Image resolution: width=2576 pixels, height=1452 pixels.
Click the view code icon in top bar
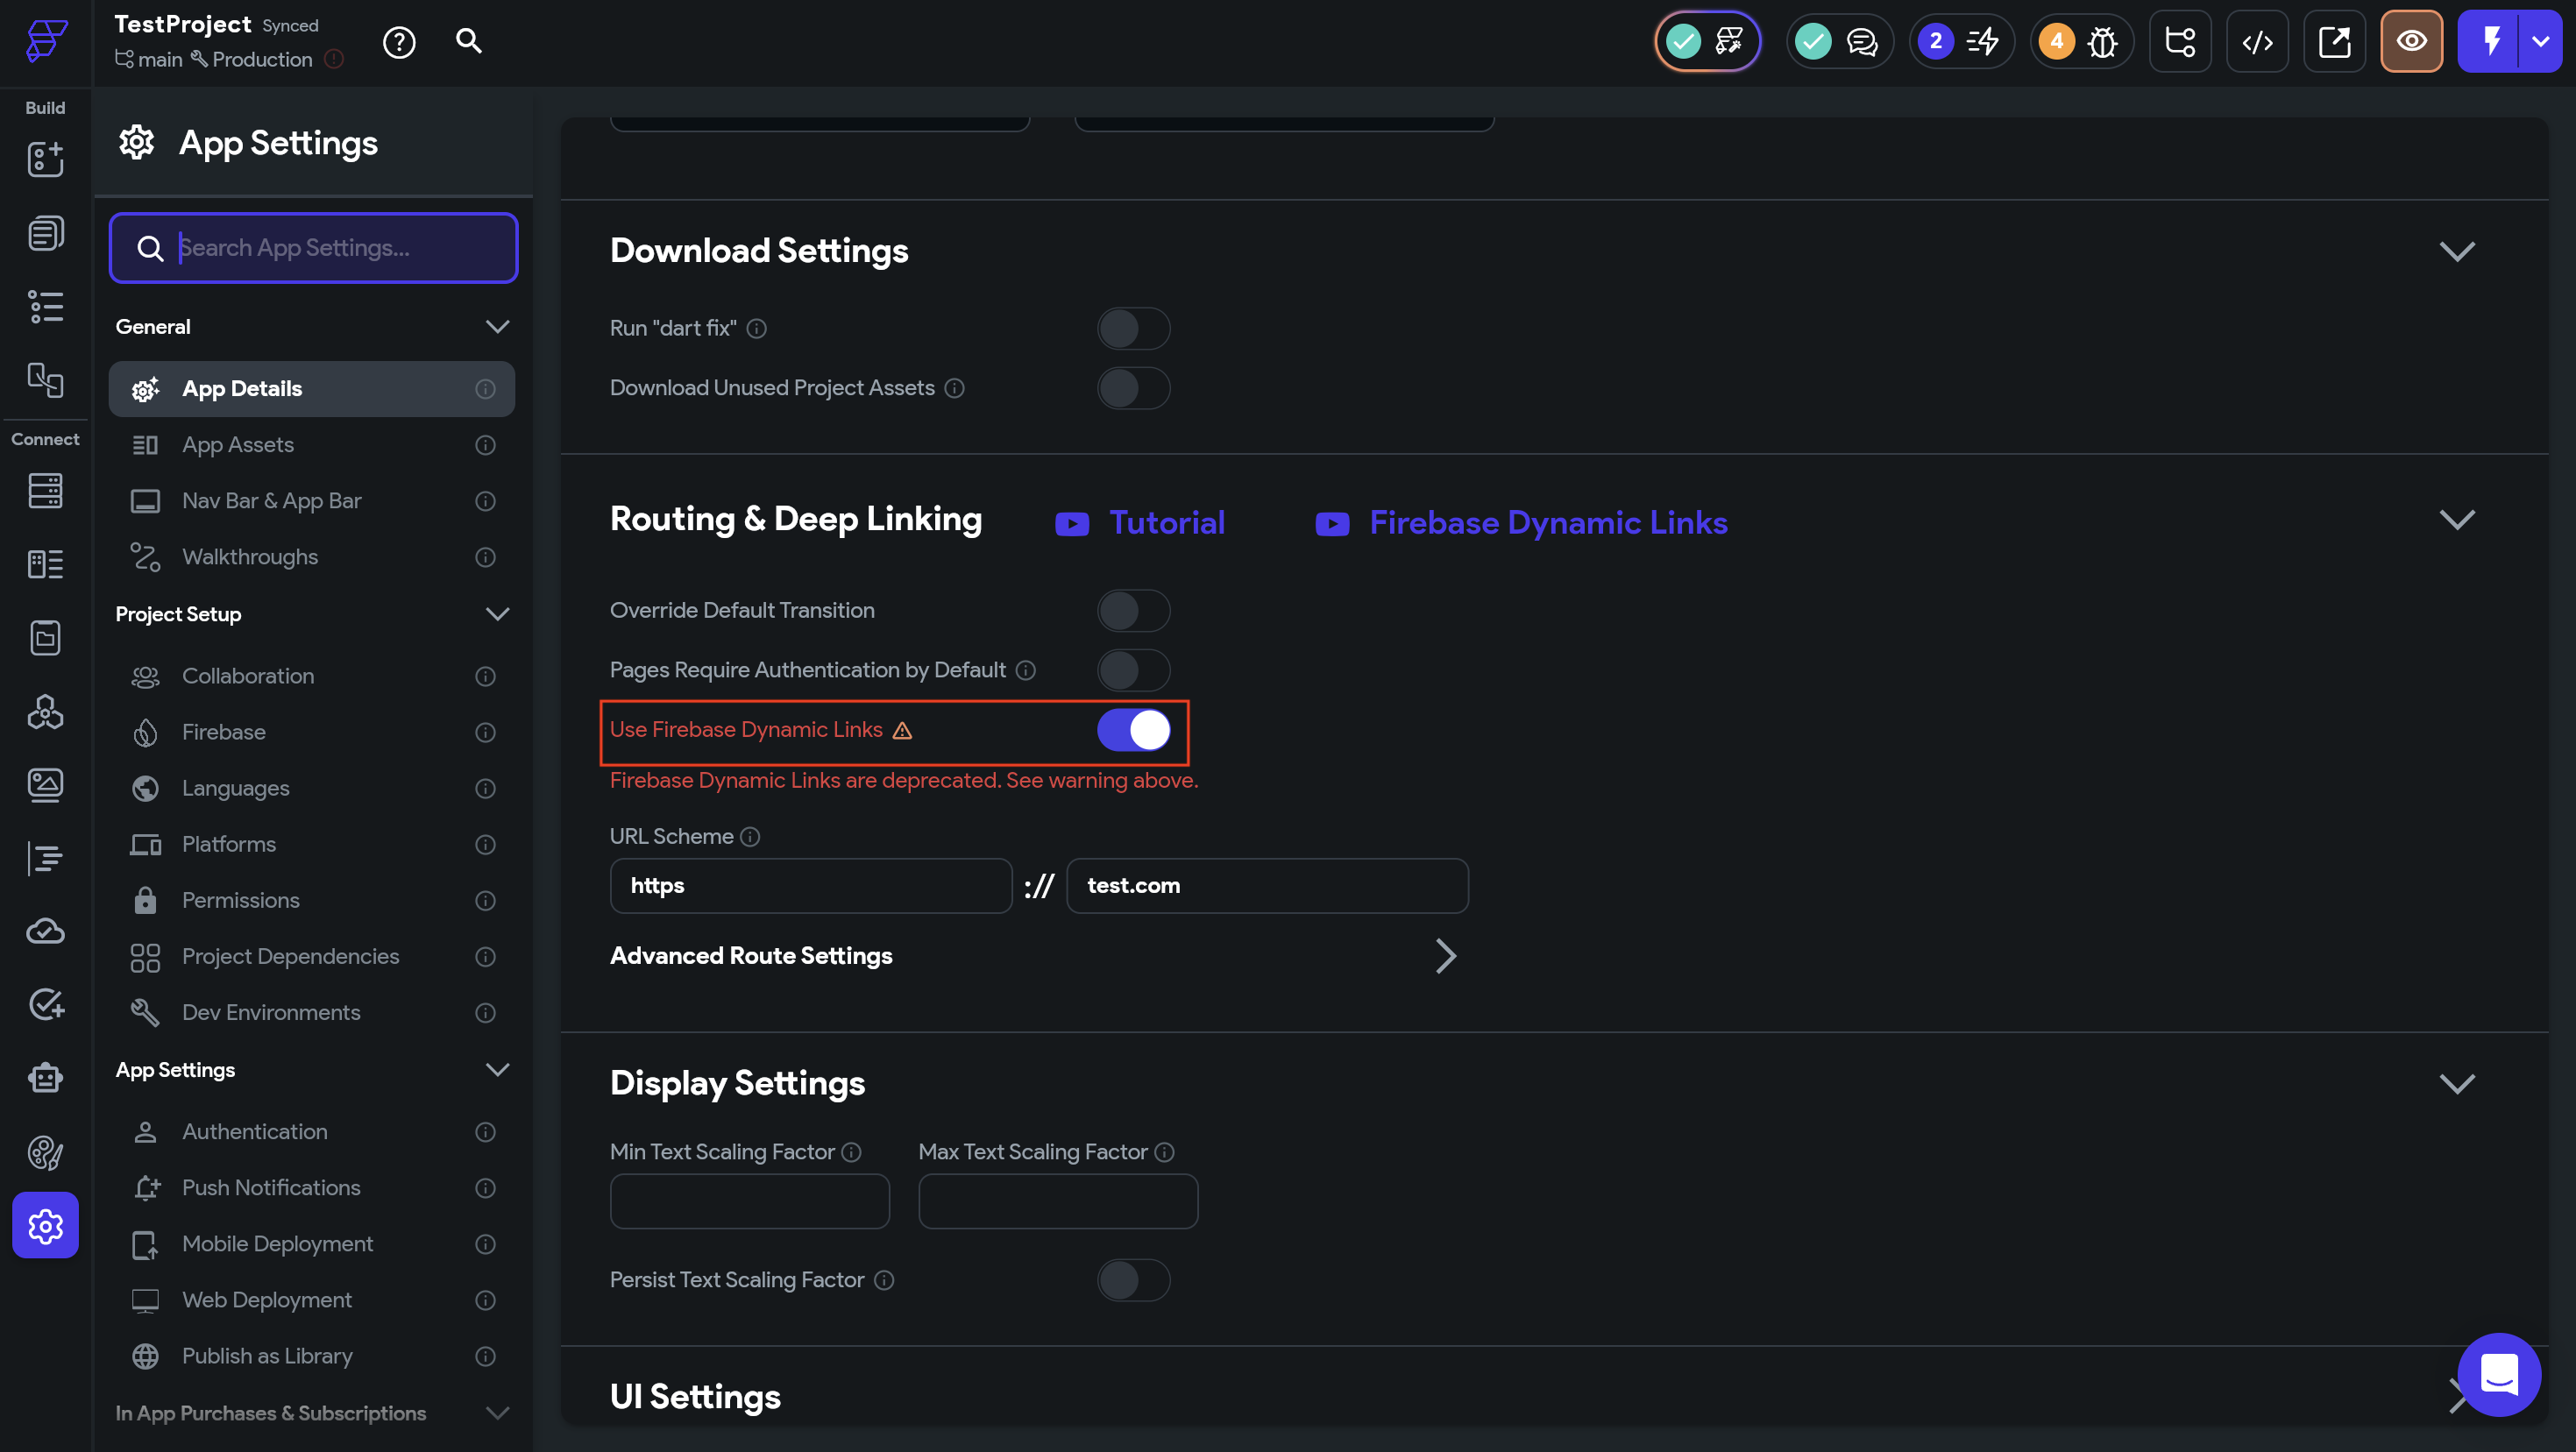2256,42
